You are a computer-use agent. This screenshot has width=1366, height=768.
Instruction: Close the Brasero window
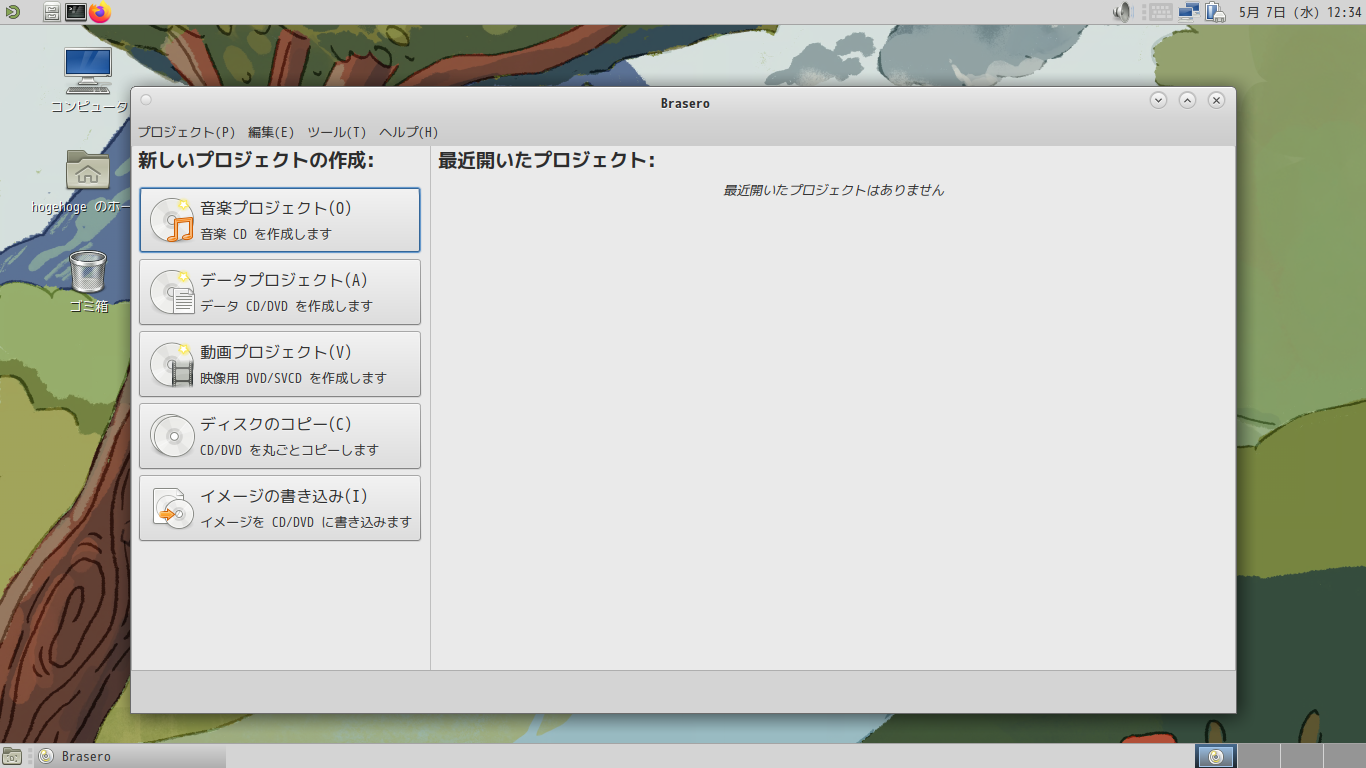(x=1216, y=100)
